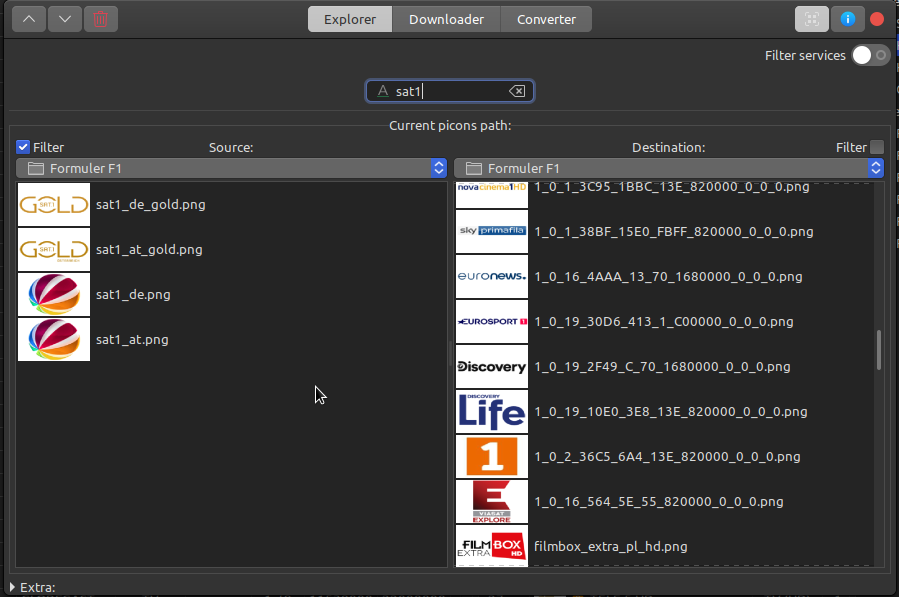Select the sat1_at_gold.png thumbnail
The image size is (899, 597).
click(x=54, y=249)
